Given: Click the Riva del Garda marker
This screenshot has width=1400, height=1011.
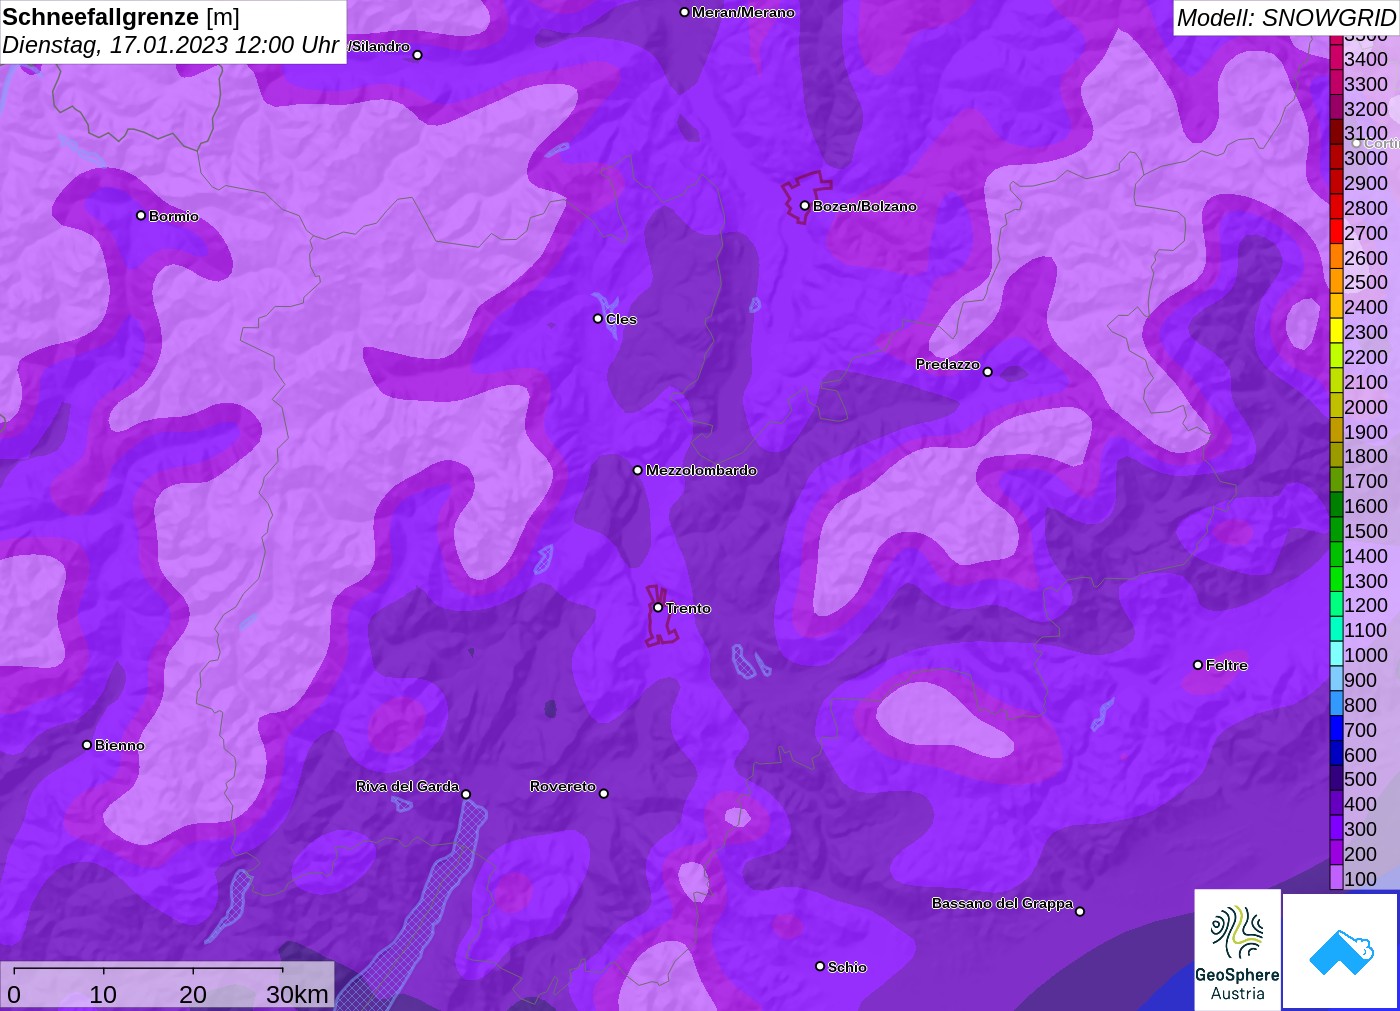Looking at the screenshot, I should (466, 794).
